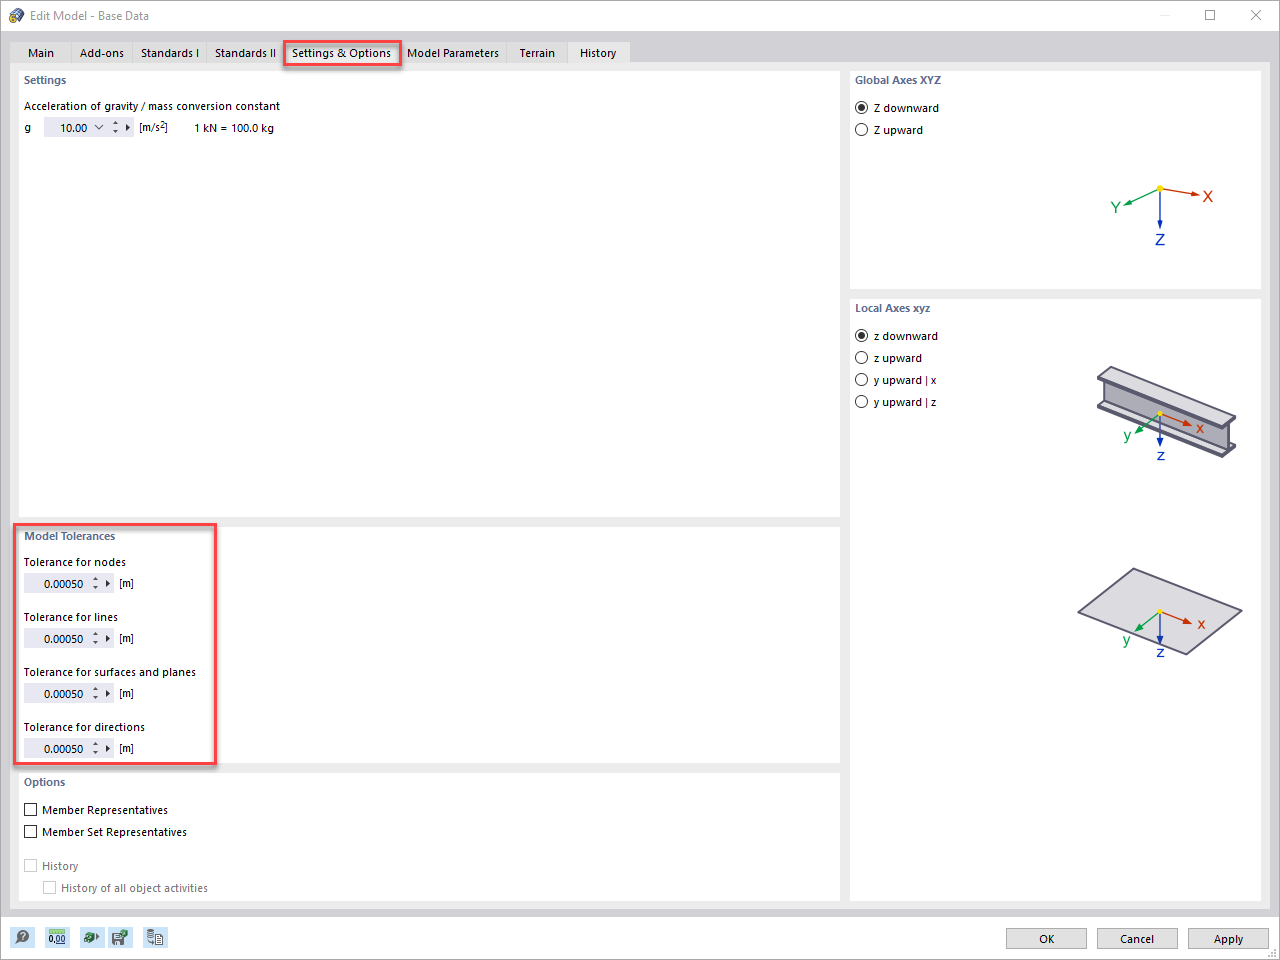
Task: Apply changes without closing the dialog
Action: pos(1228,939)
